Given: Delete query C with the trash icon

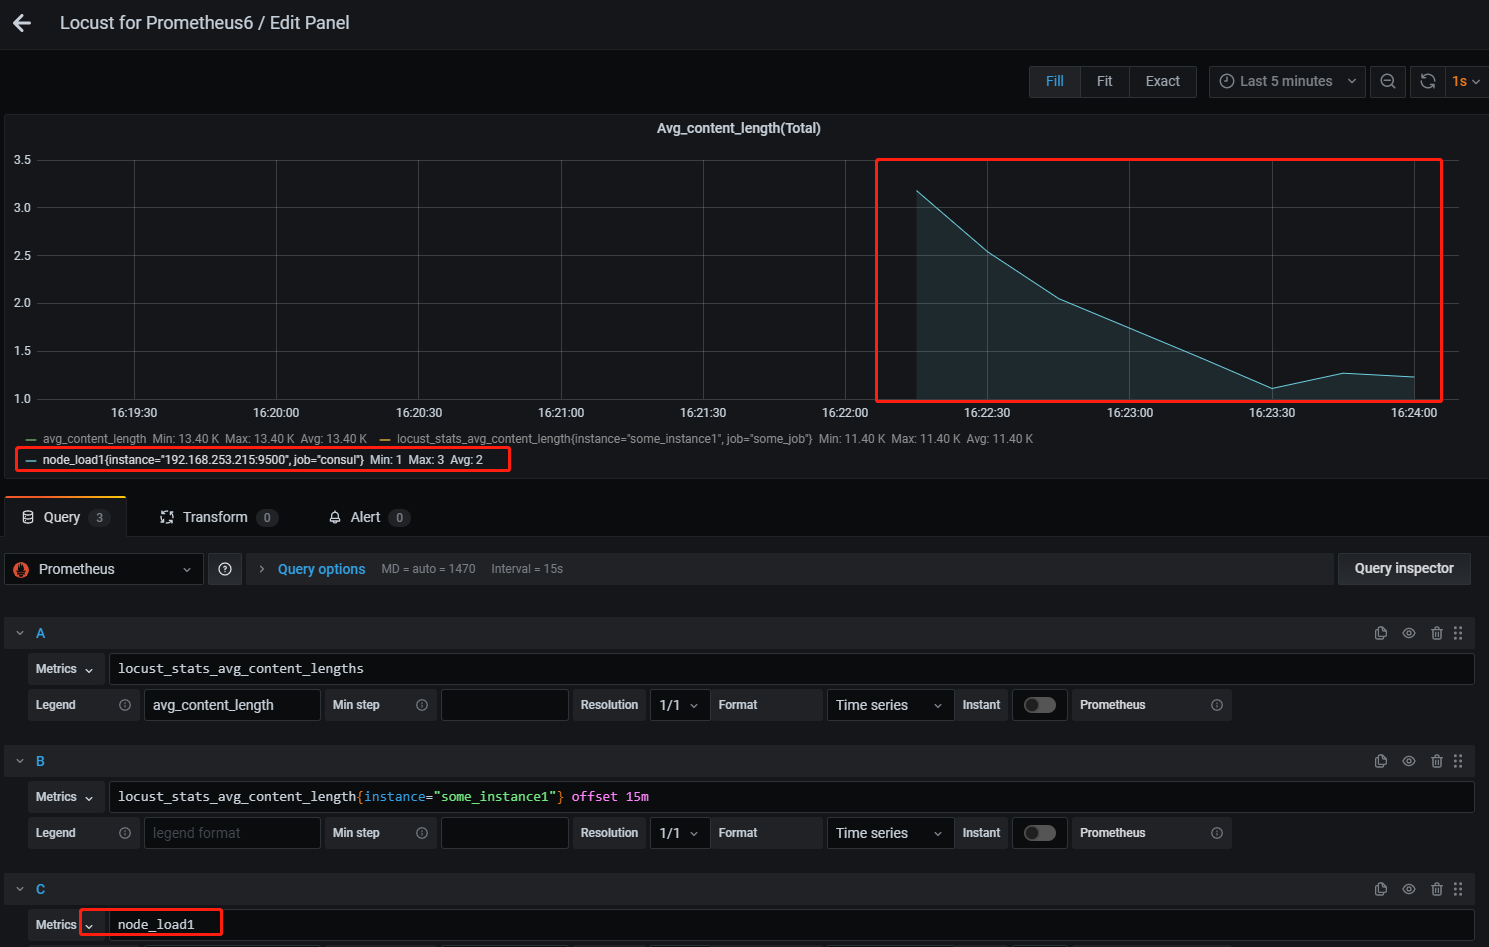Looking at the screenshot, I should tap(1436, 888).
